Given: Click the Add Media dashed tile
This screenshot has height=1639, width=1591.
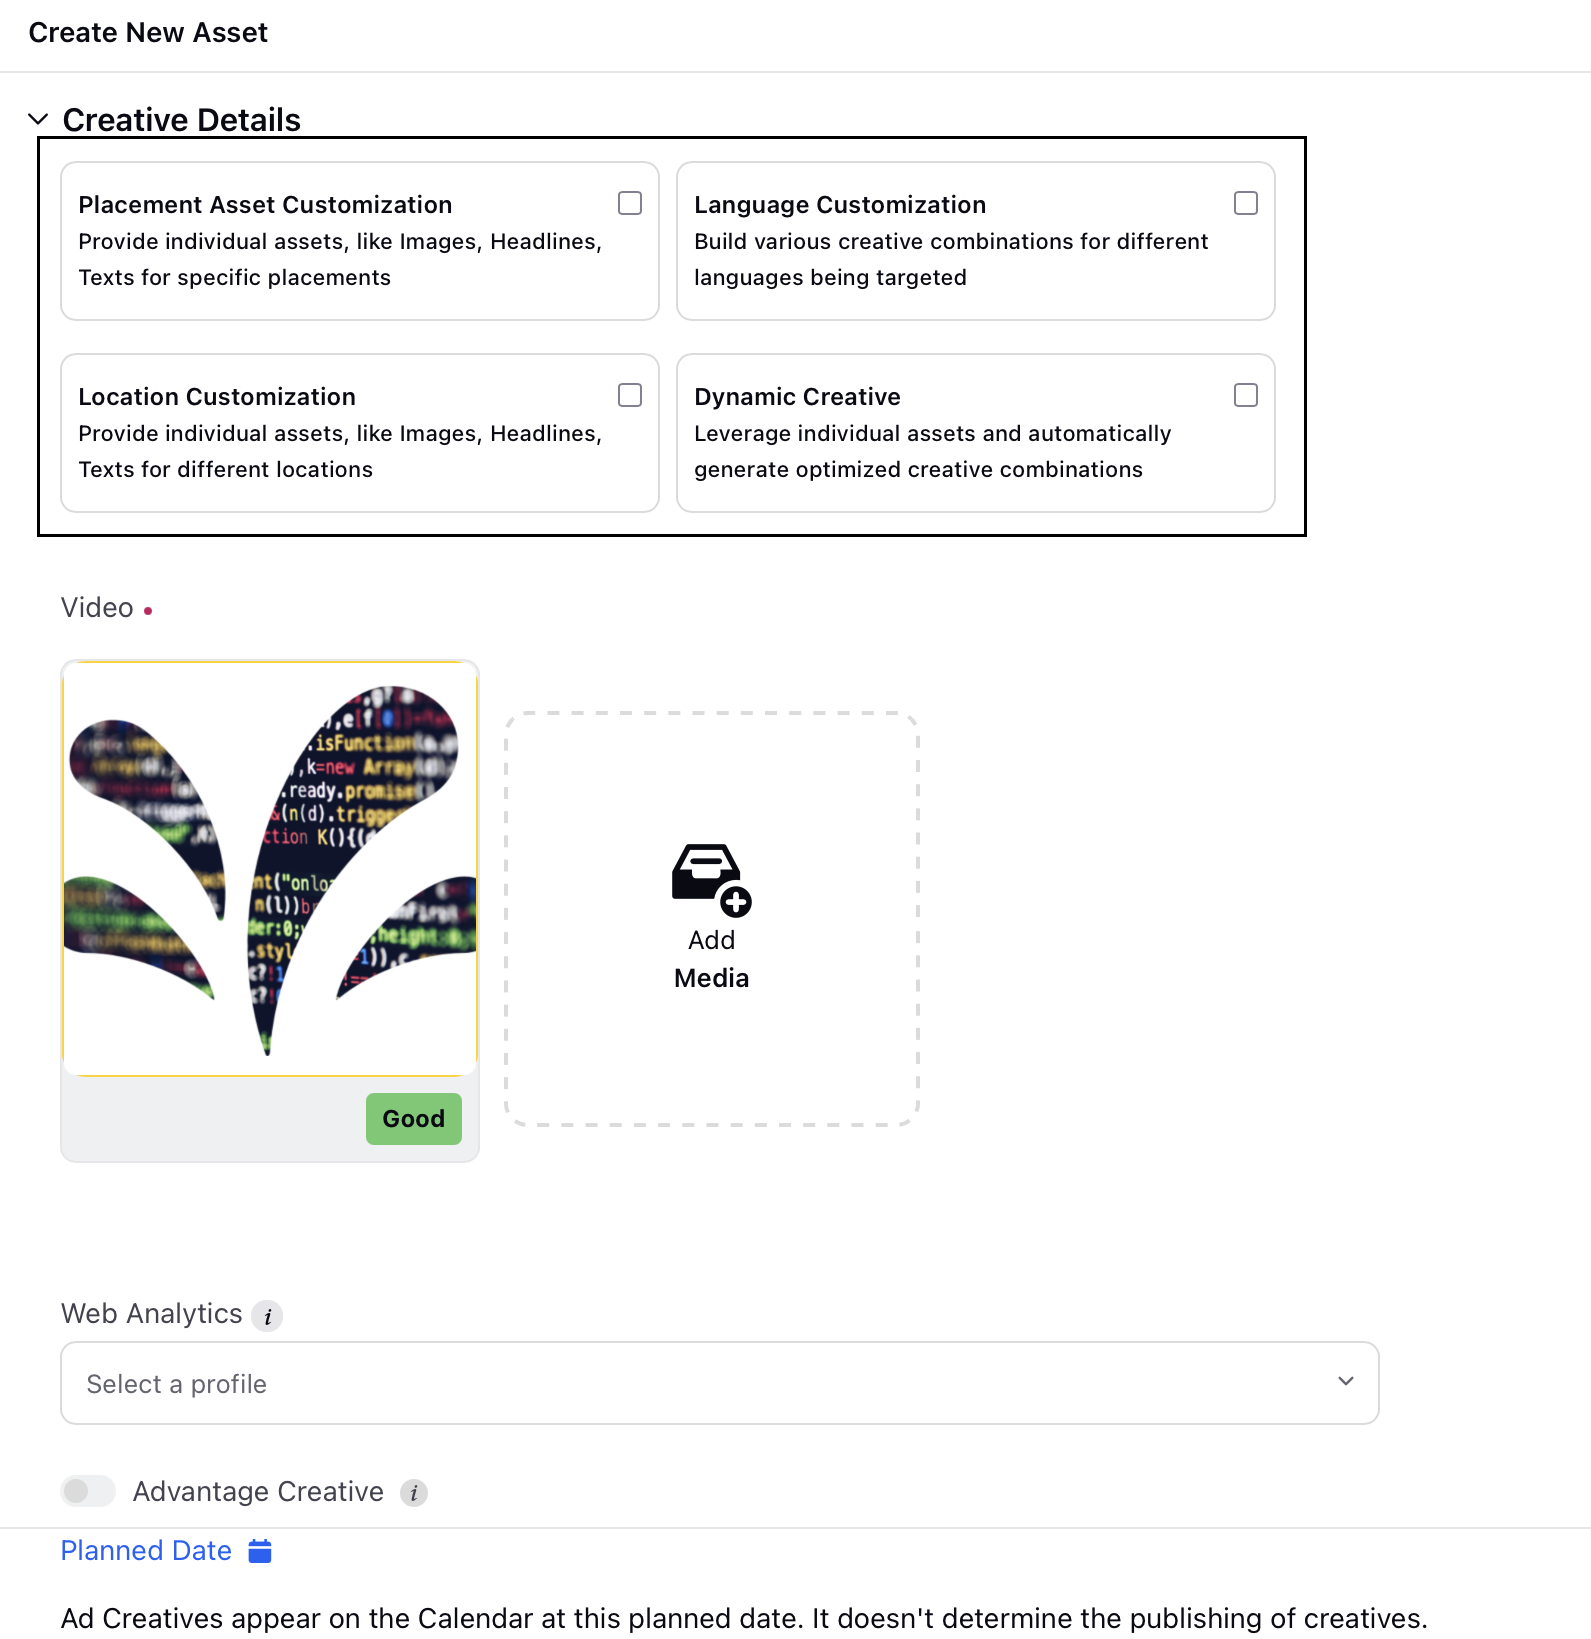Looking at the screenshot, I should [712, 919].
